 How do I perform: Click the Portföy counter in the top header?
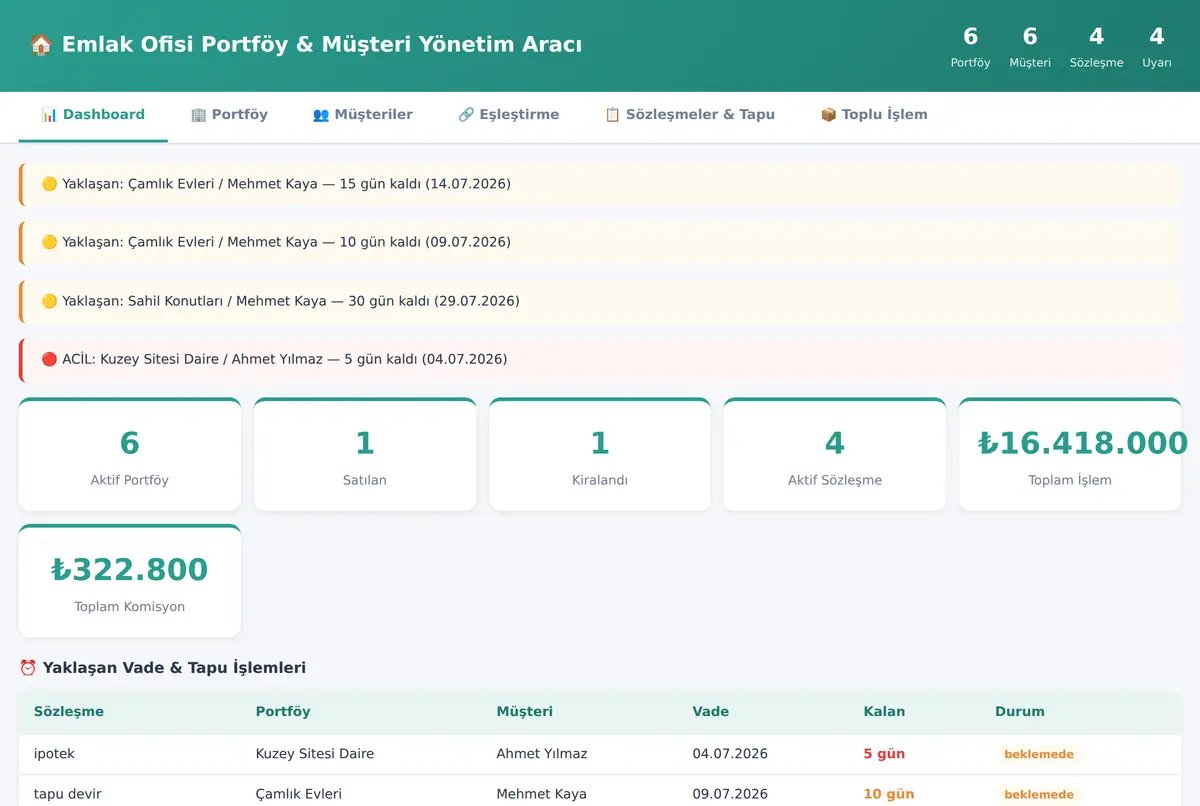coord(970,46)
